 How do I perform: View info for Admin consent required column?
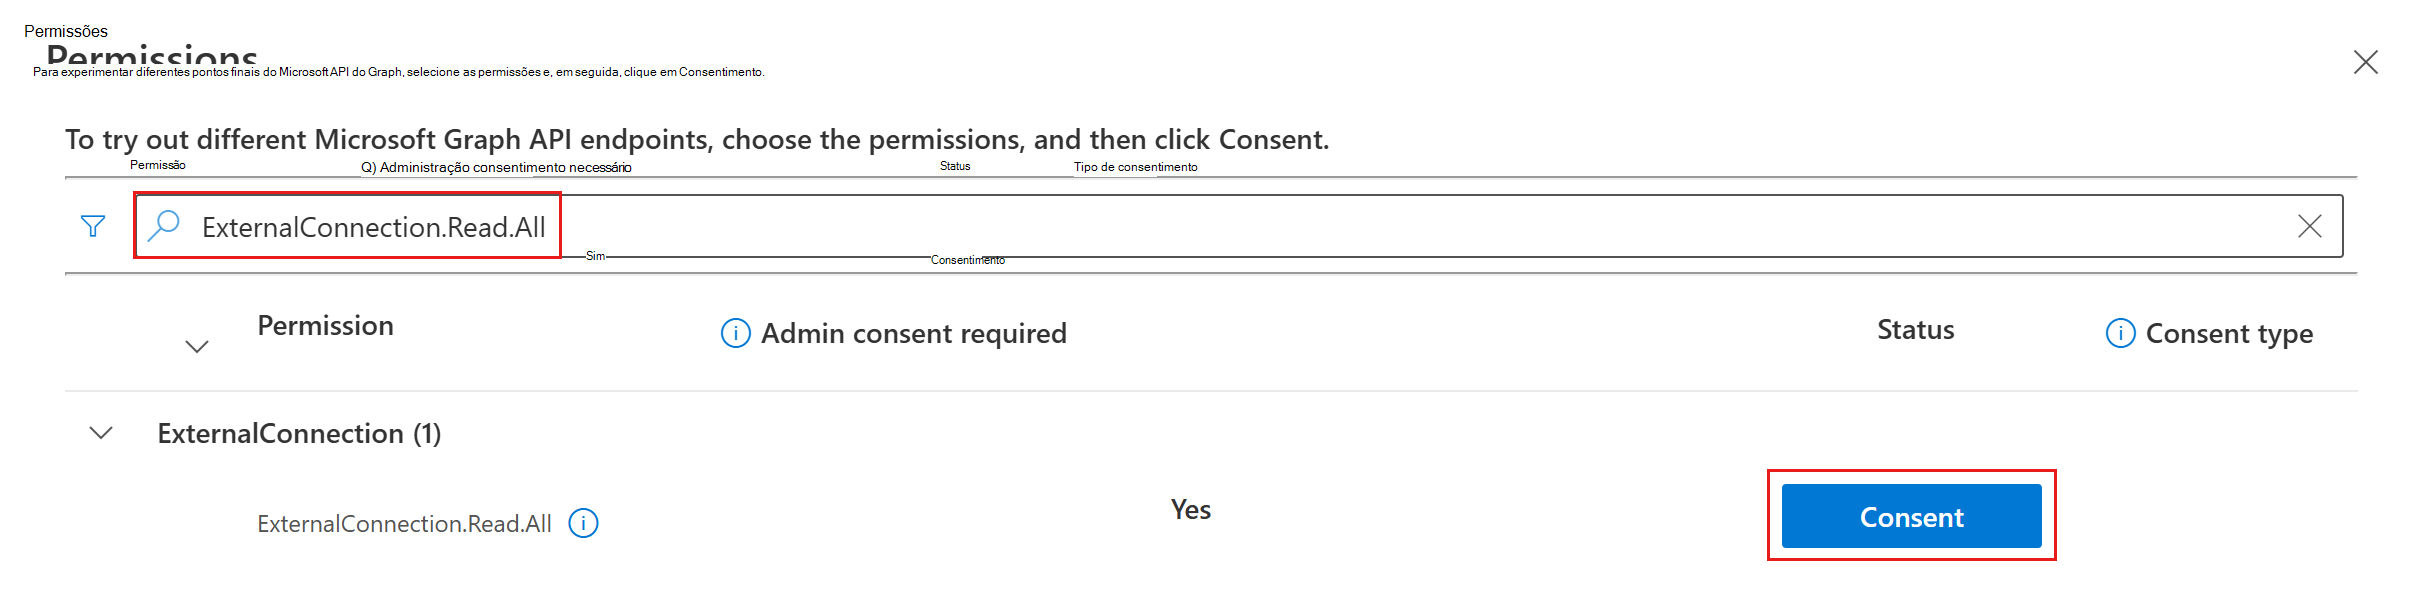click(734, 333)
